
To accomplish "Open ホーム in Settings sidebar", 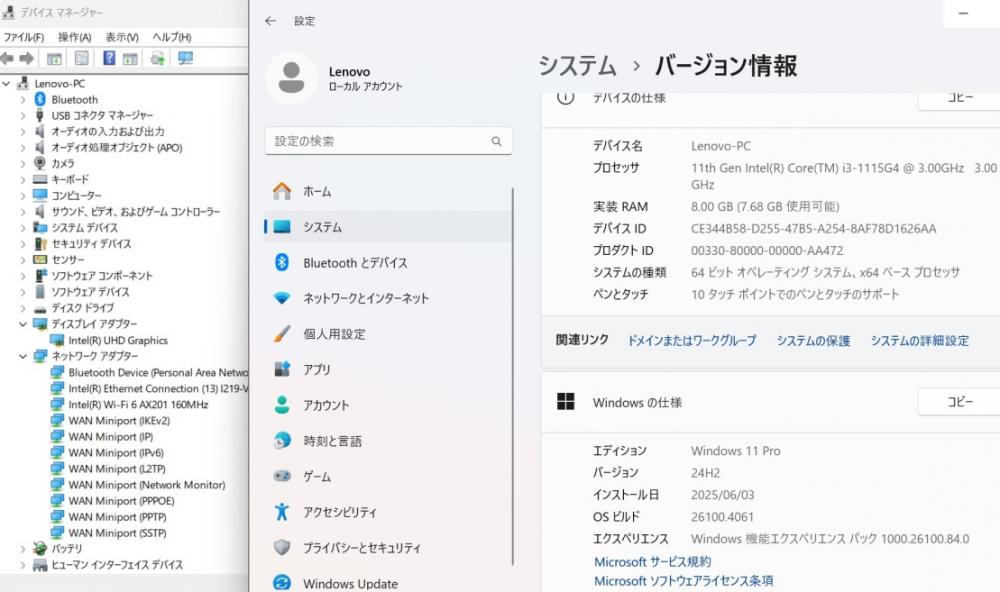I will [388, 191].
